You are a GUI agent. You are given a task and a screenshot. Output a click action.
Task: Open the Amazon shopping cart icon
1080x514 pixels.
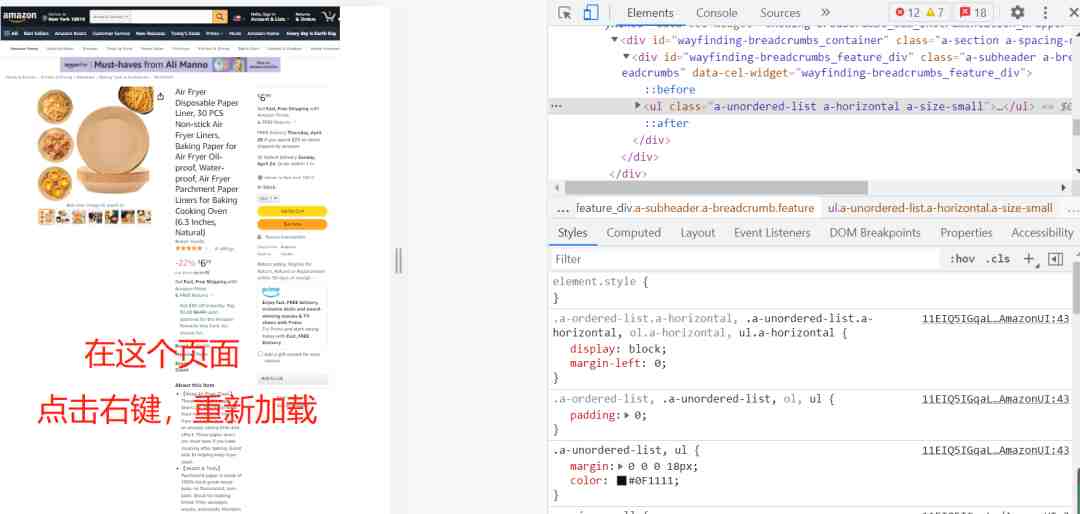coord(330,17)
